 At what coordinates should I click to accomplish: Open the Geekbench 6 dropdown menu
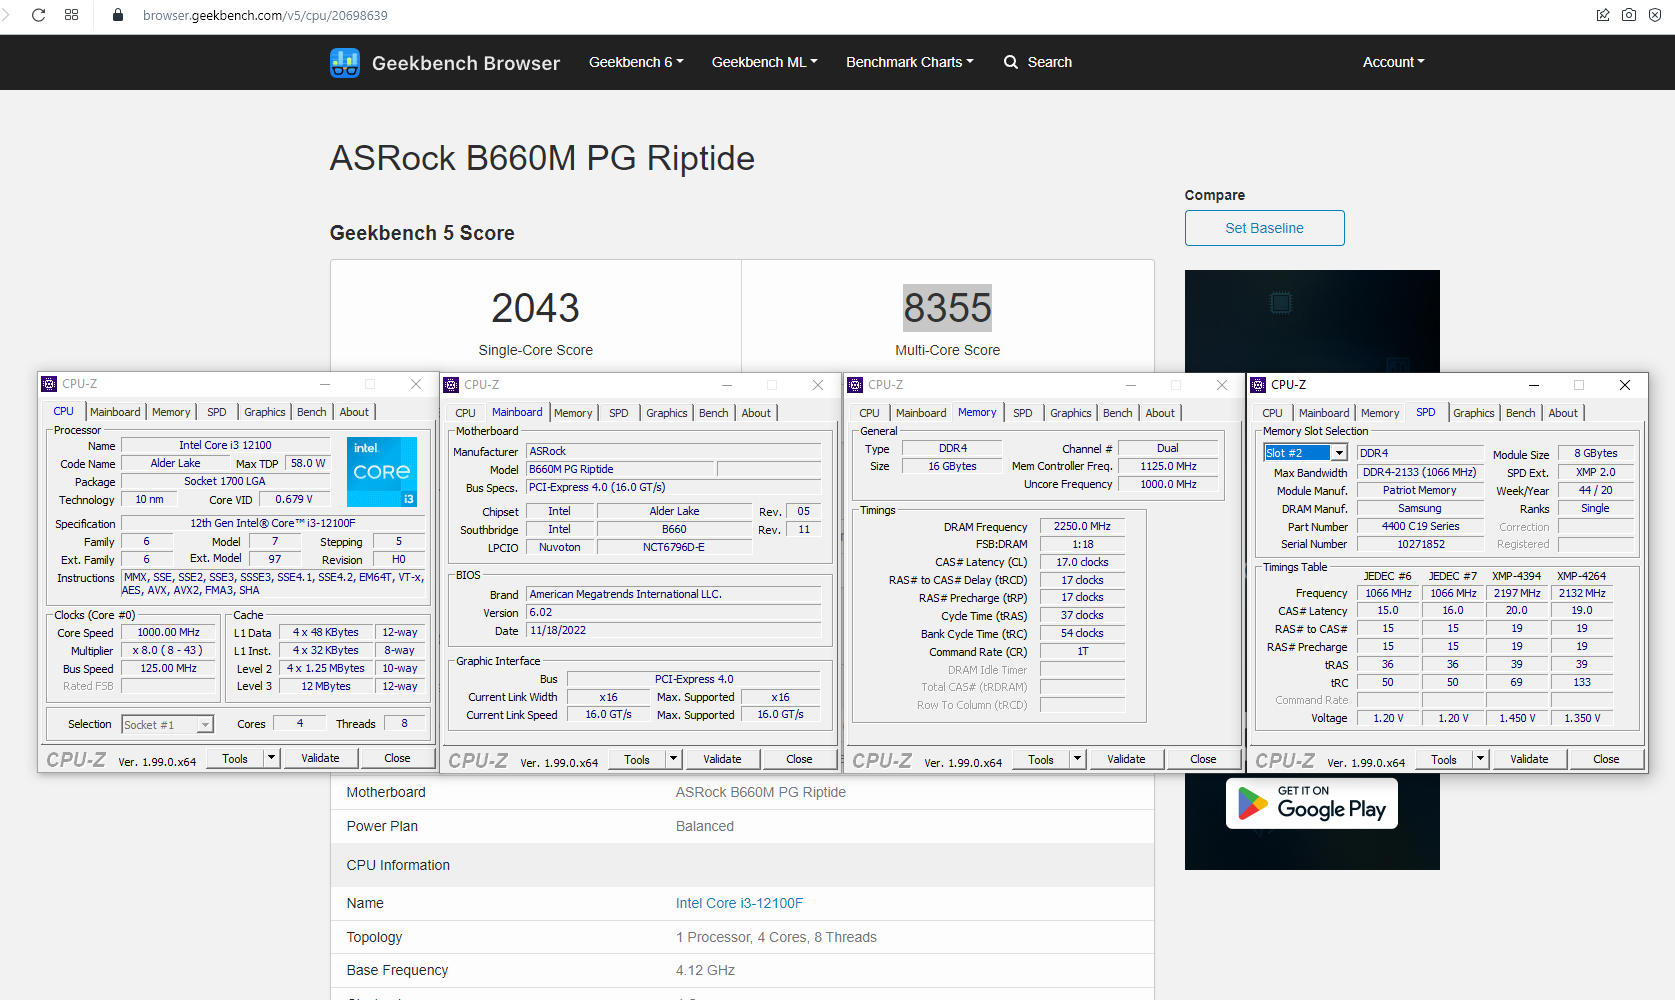636,62
